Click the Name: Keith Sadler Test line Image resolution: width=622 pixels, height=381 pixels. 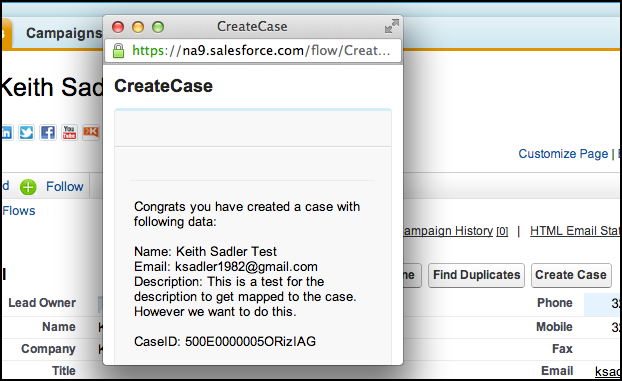[205, 251]
